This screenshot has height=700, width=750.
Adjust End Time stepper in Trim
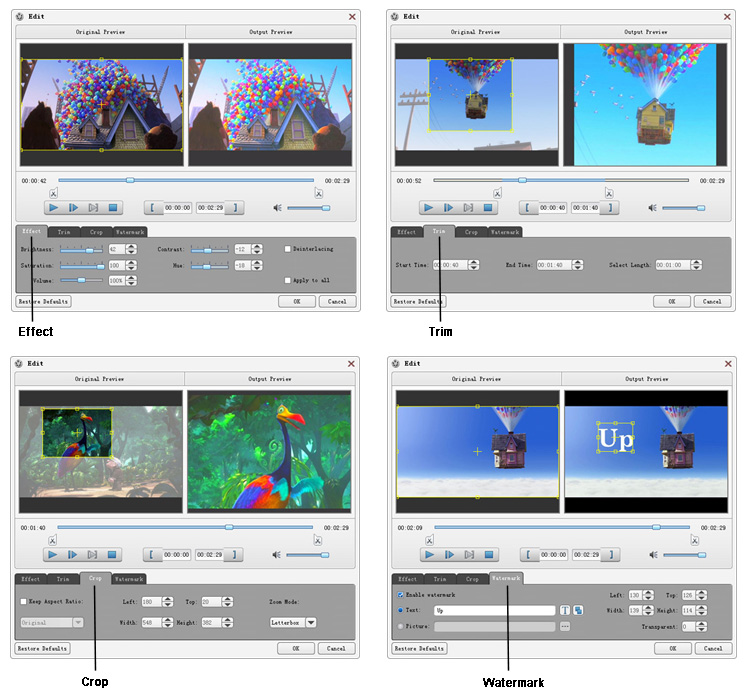(x=577, y=265)
